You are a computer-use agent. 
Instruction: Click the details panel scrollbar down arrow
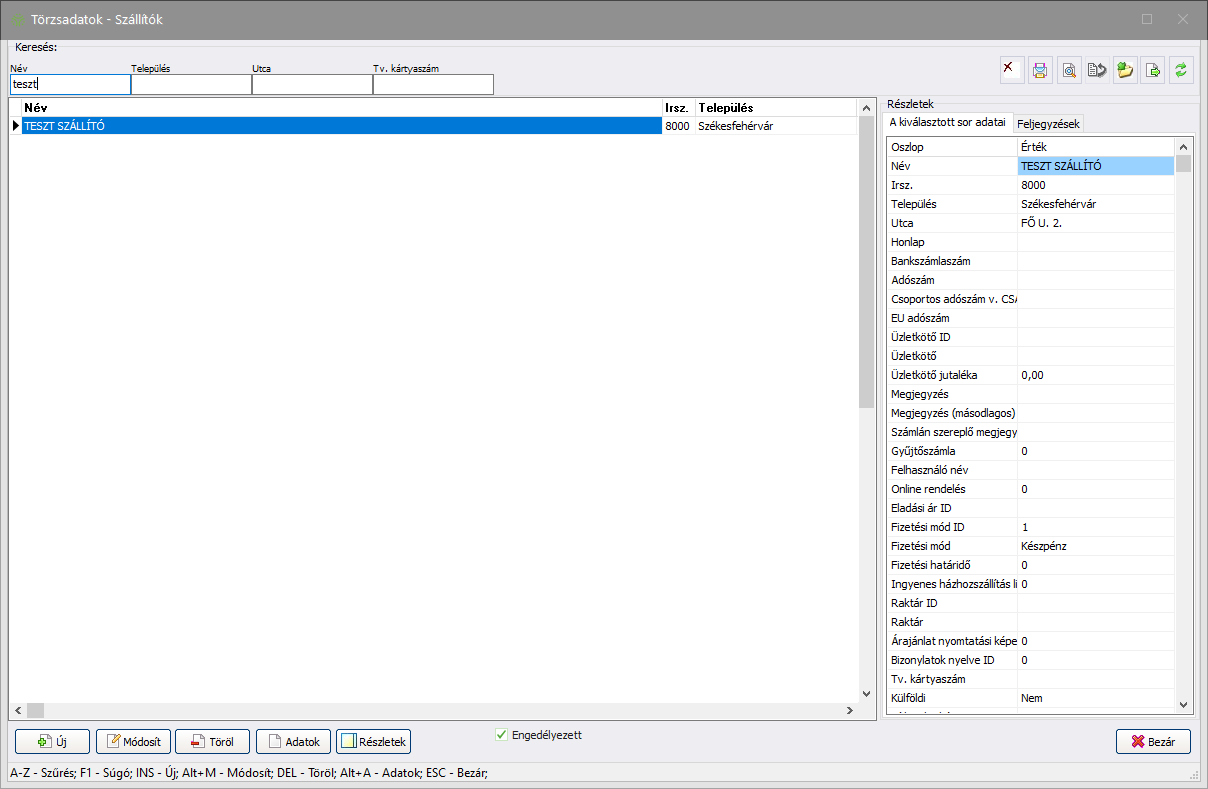1183,704
